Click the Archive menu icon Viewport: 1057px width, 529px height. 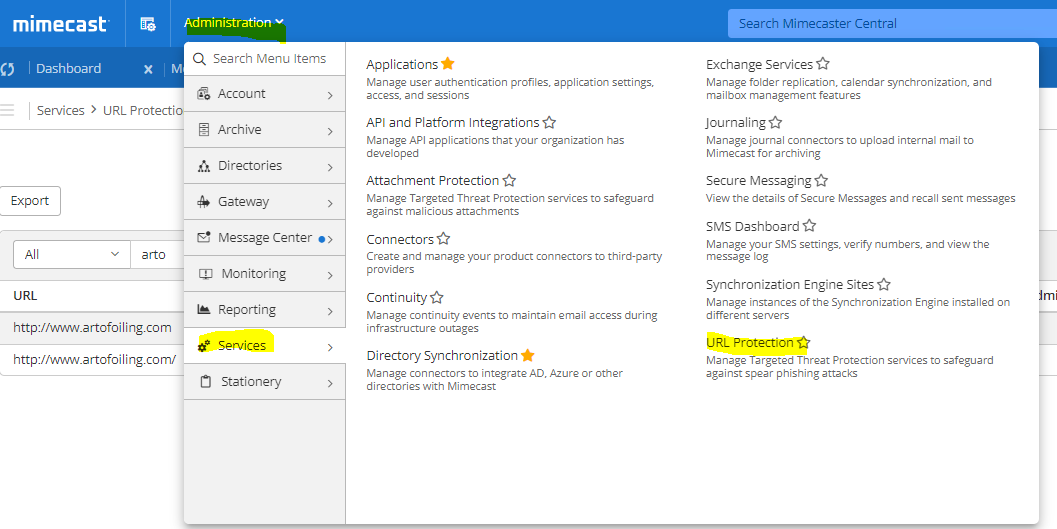coord(204,129)
